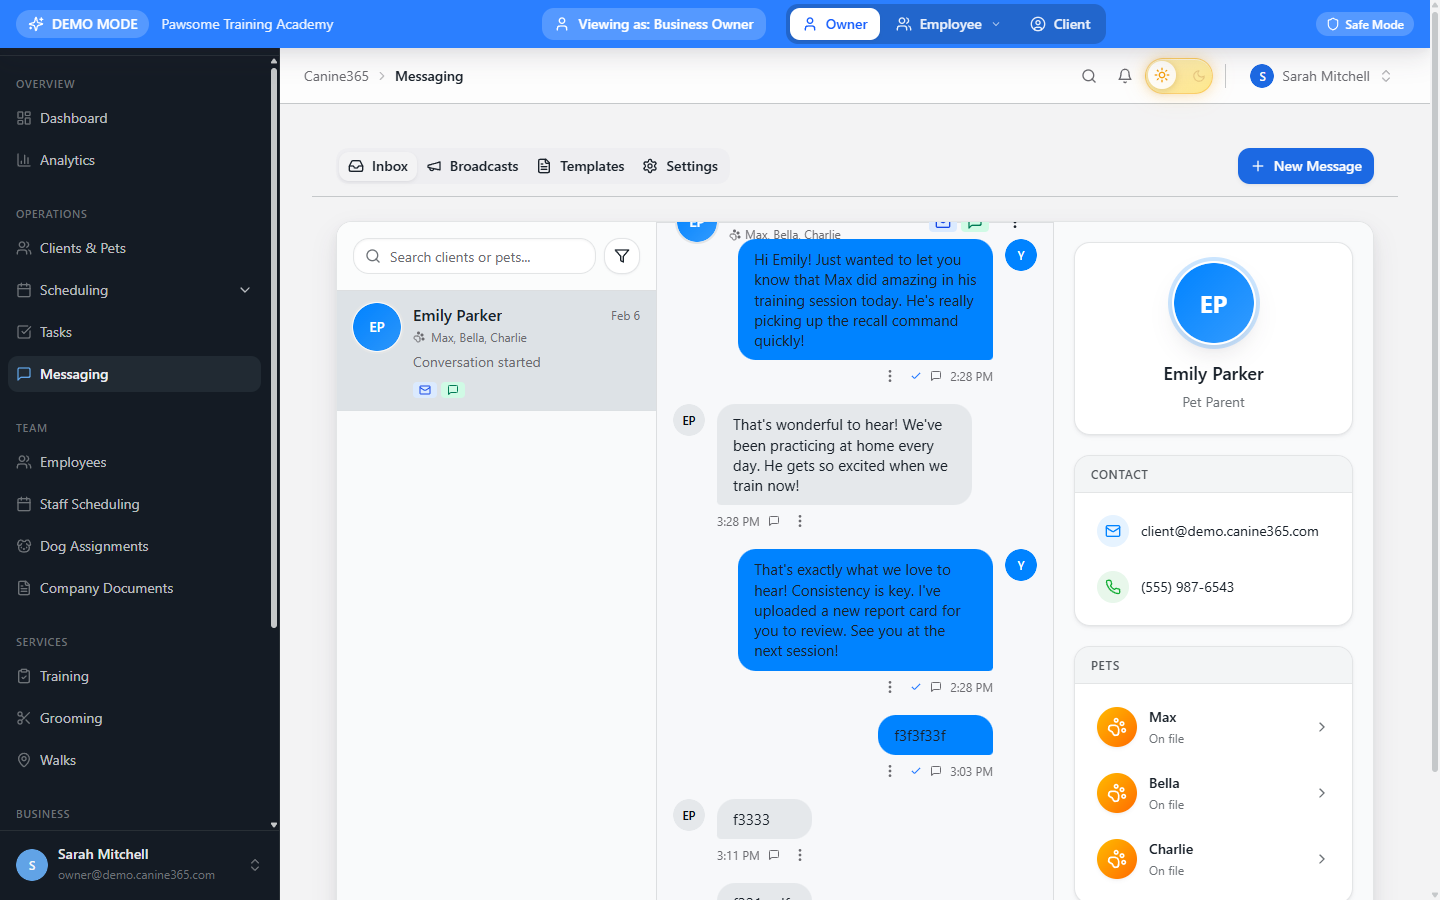The width and height of the screenshot is (1440, 900).
Task: Start a New Message
Action: 1306,166
